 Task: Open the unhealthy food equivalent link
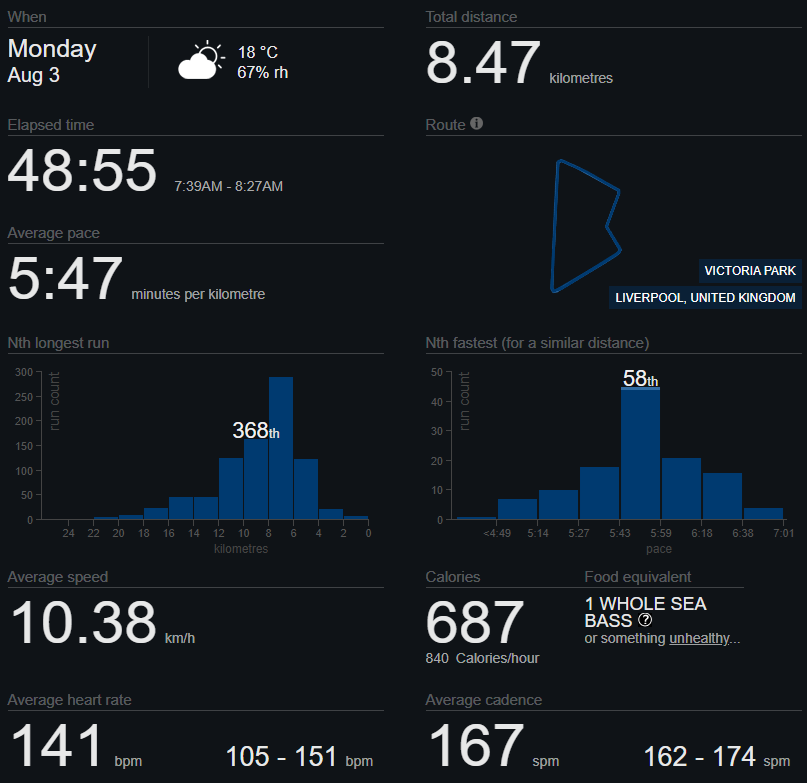pos(699,638)
